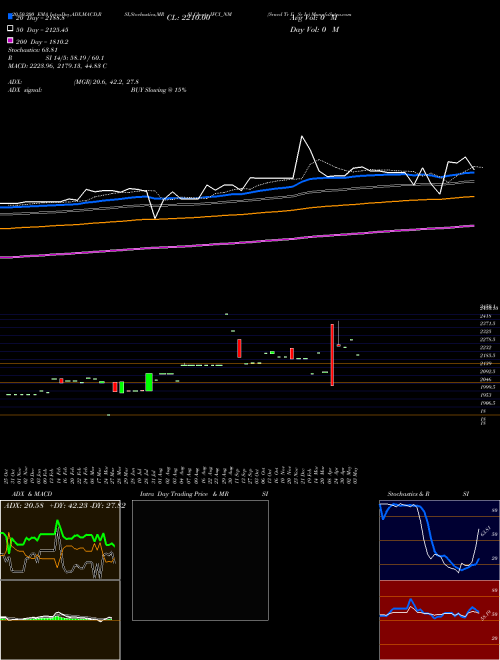Click the tall red candlestick reaching 2373.5

pos(332,354)
